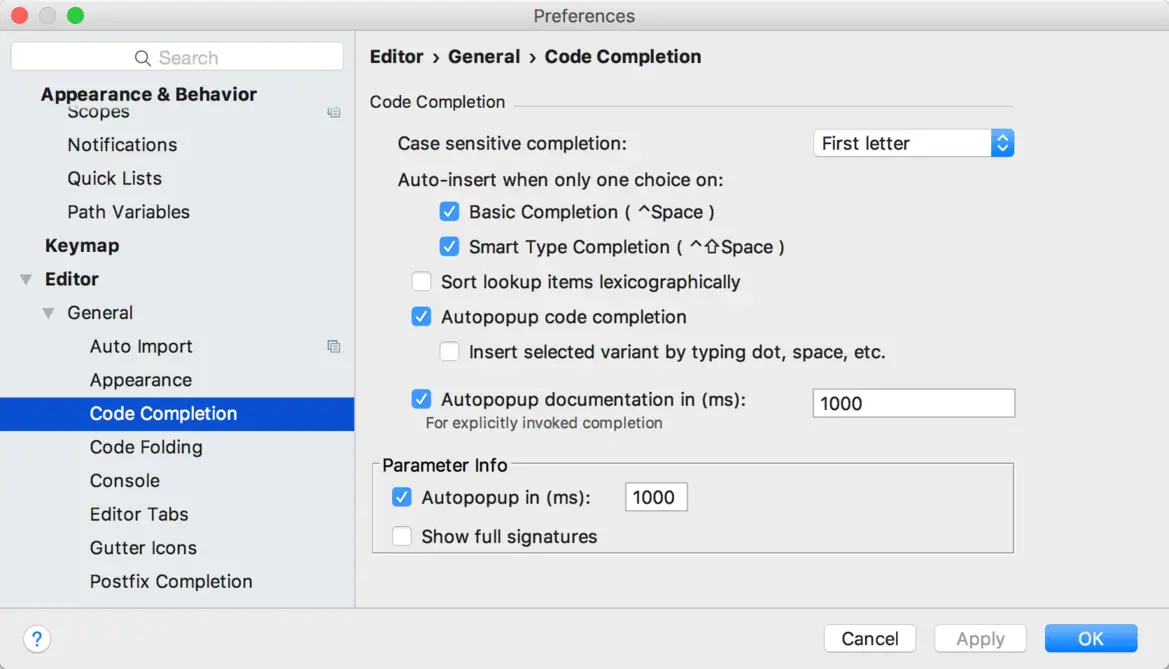Click the project-level icon beside Scopes
Screen dimensions: 1169x669
coord(334,113)
